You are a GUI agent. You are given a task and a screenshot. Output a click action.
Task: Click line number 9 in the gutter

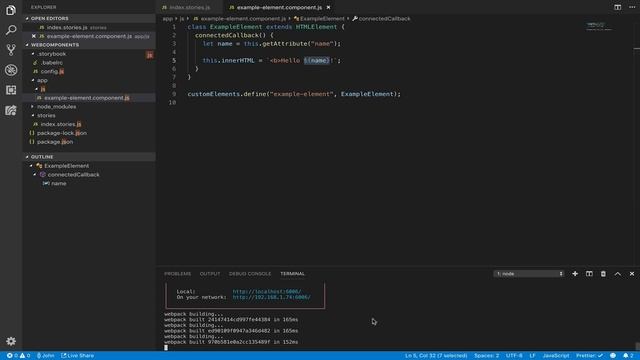(x=174, y=94)
